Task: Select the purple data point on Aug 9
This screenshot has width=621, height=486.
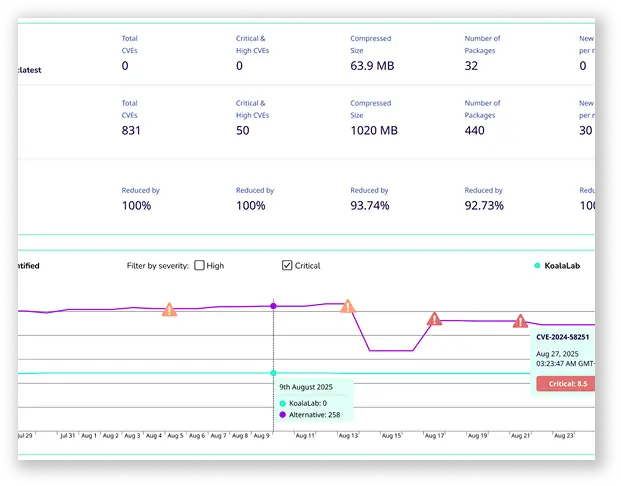Action: point(273,306)
